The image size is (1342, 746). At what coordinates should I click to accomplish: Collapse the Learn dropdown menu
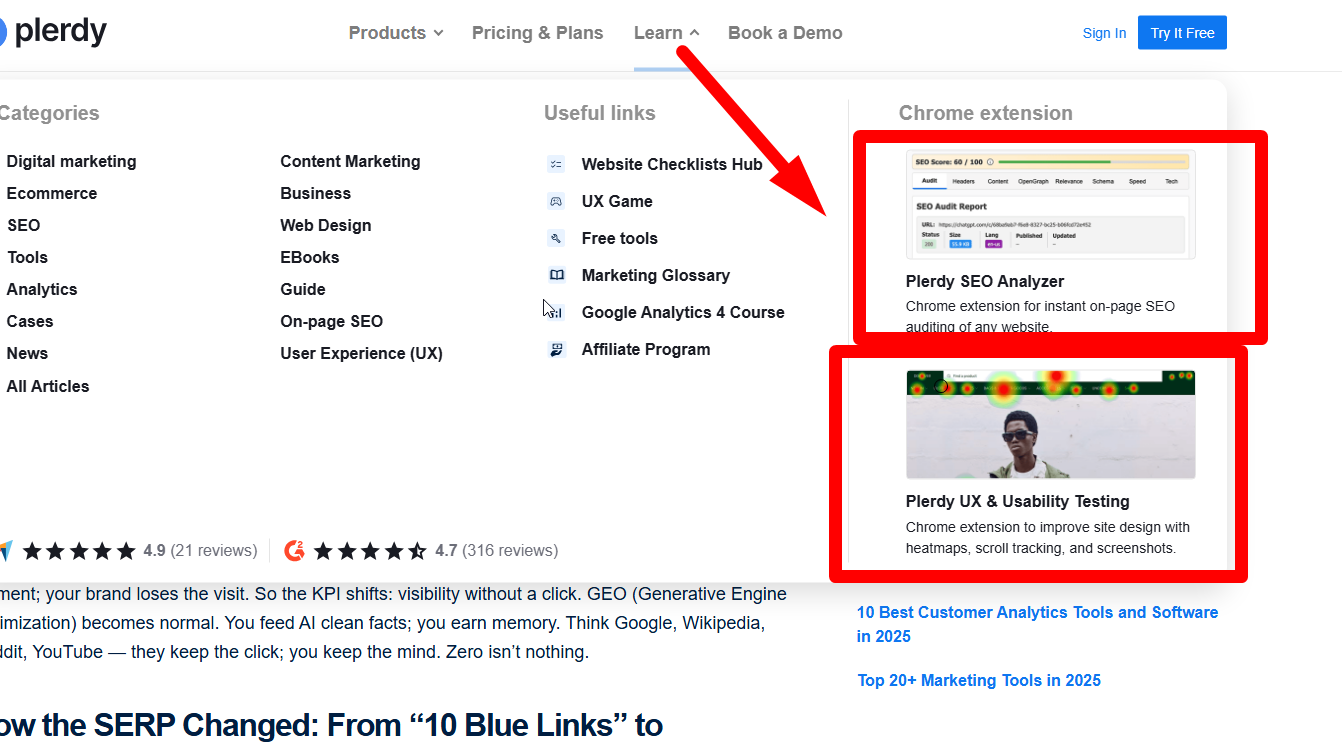(x=666, y=33)
